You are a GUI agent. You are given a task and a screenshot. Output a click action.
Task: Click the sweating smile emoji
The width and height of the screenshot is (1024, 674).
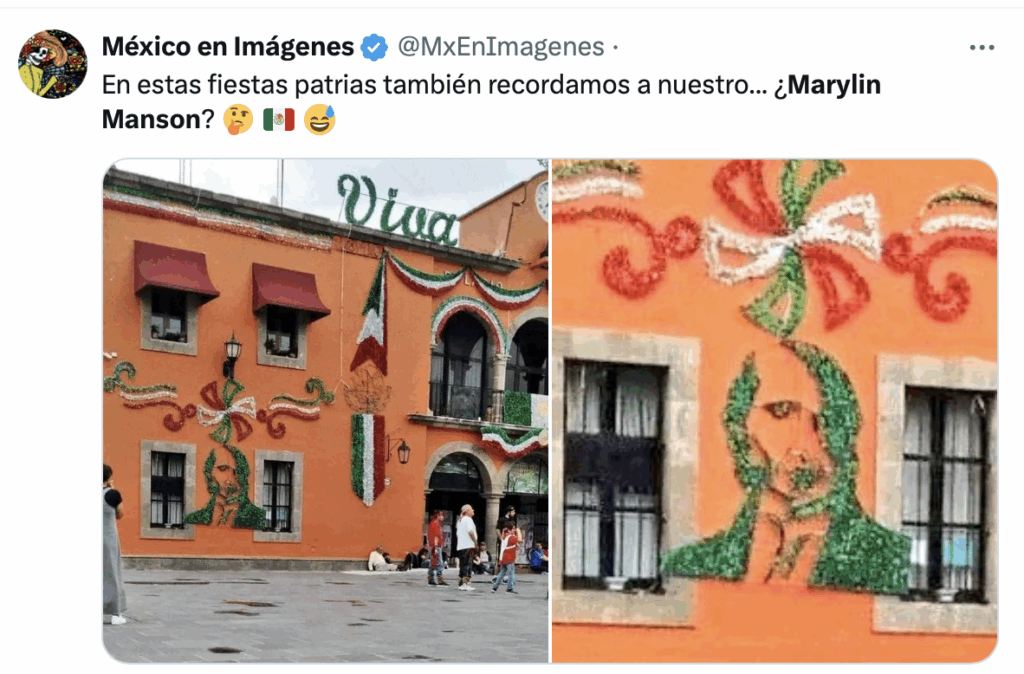[319, 120]
